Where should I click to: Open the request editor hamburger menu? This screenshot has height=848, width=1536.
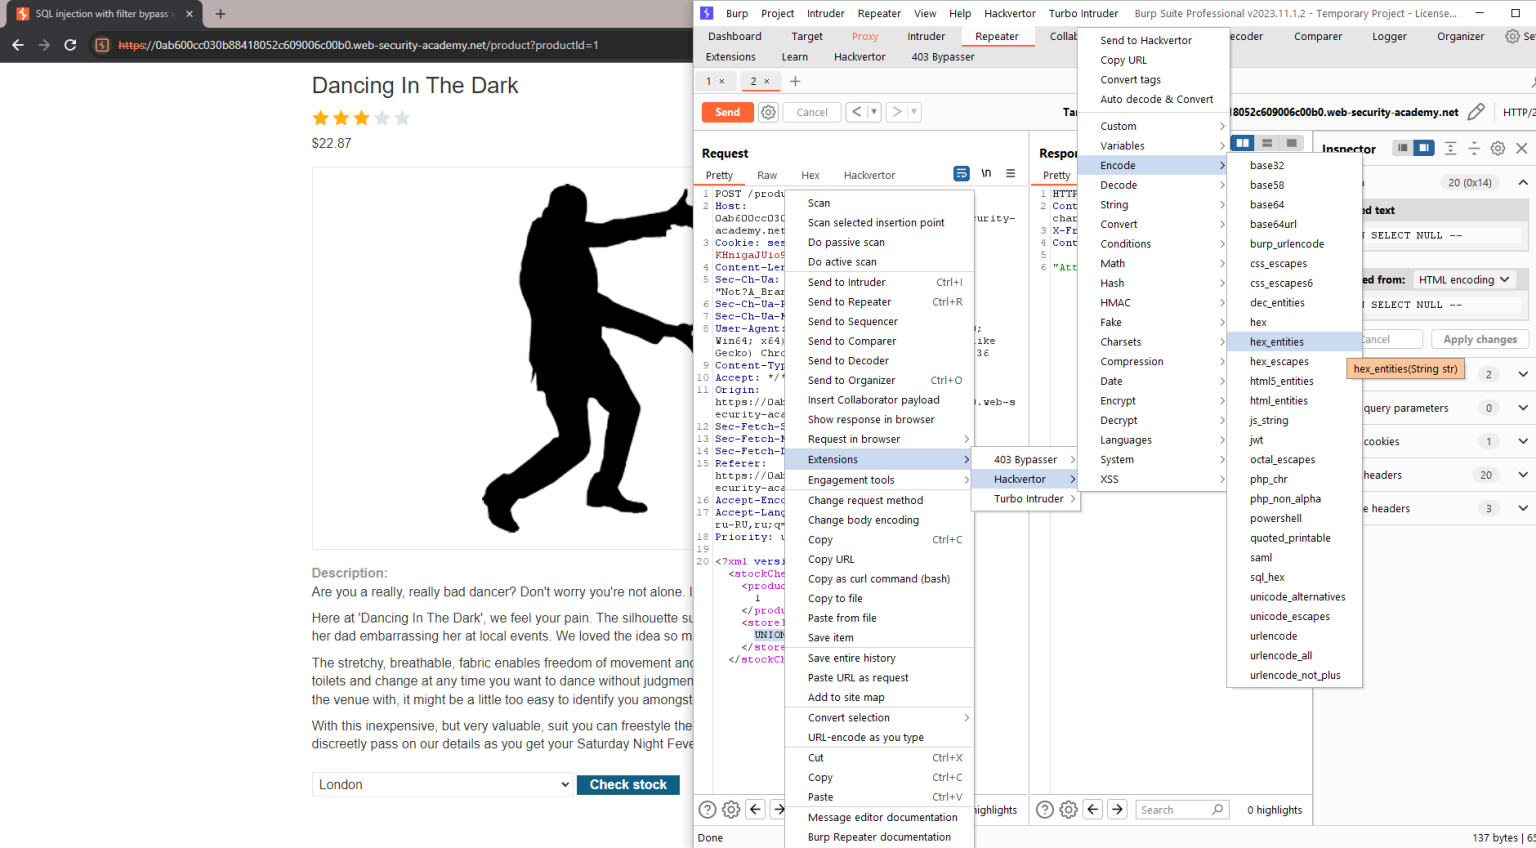(1010, 173)
